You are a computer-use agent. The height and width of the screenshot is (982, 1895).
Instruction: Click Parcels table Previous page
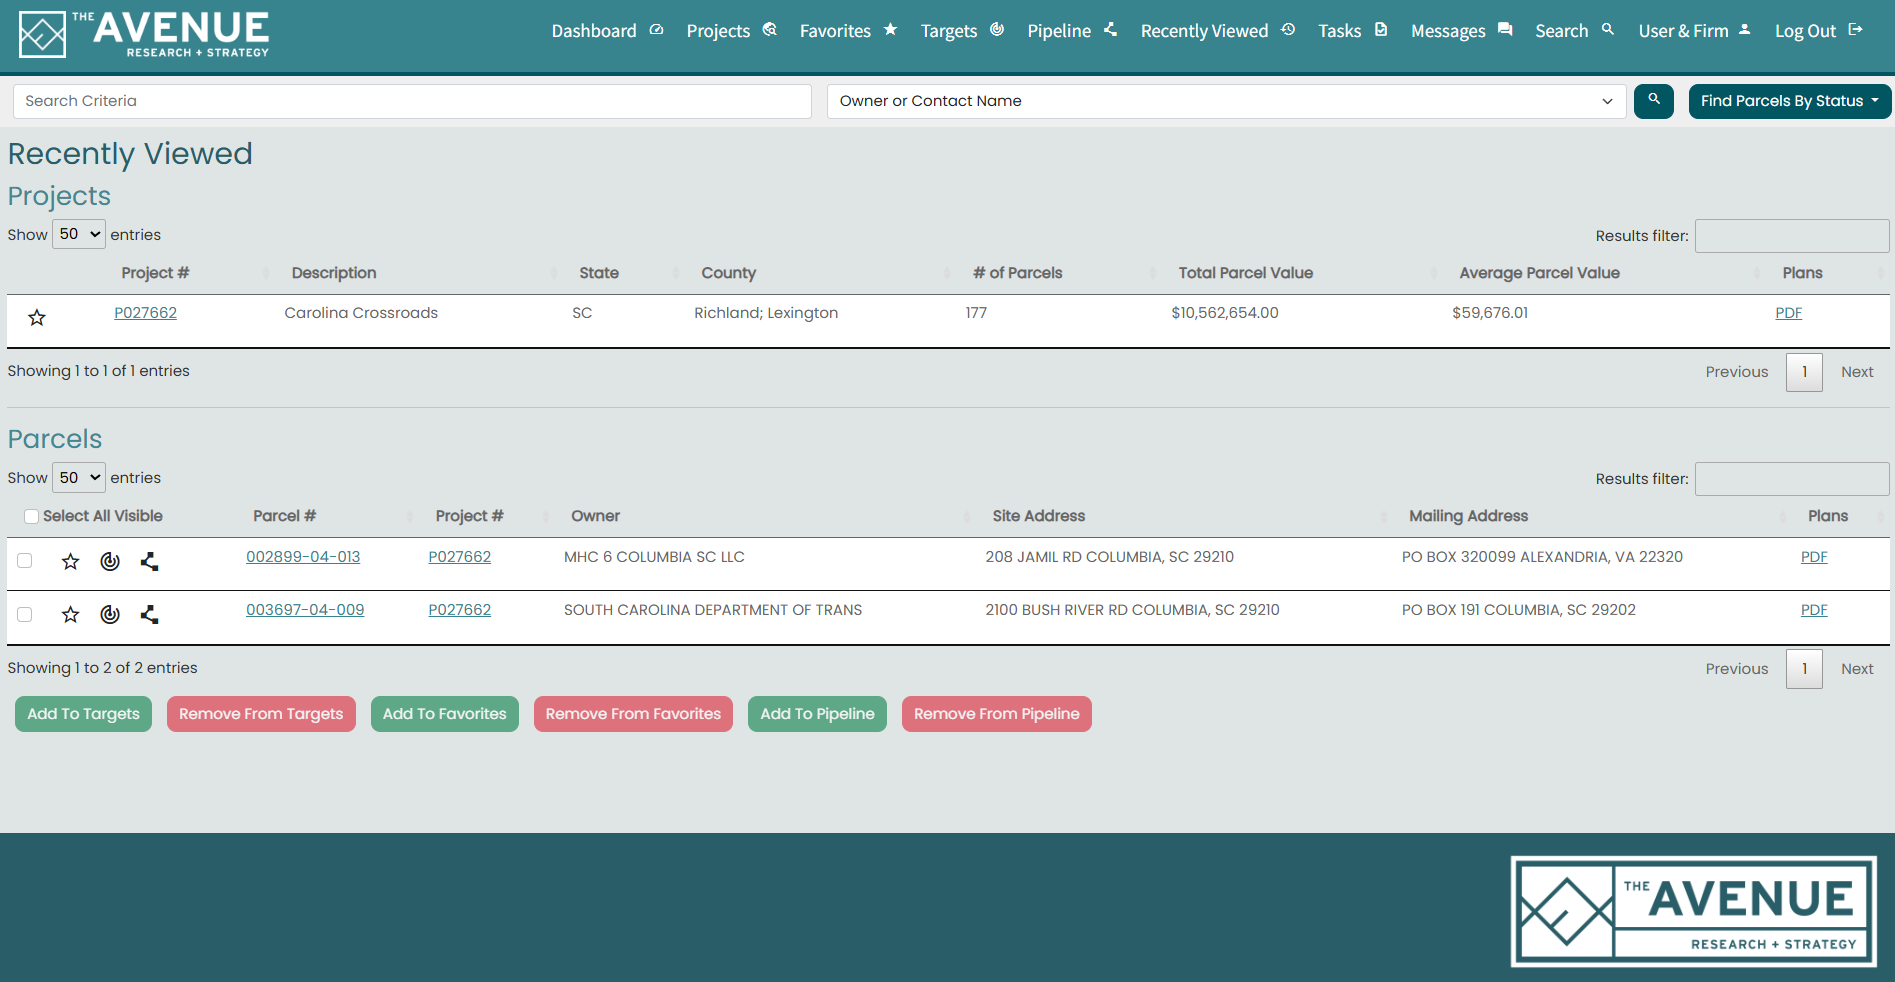tap(1737, 669)
